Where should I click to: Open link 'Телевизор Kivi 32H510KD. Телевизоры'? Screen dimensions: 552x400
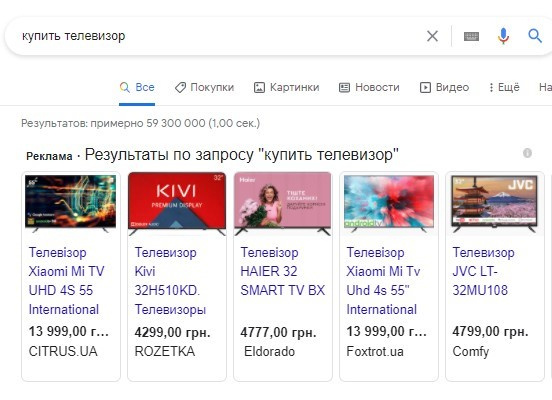click(170, 281)
